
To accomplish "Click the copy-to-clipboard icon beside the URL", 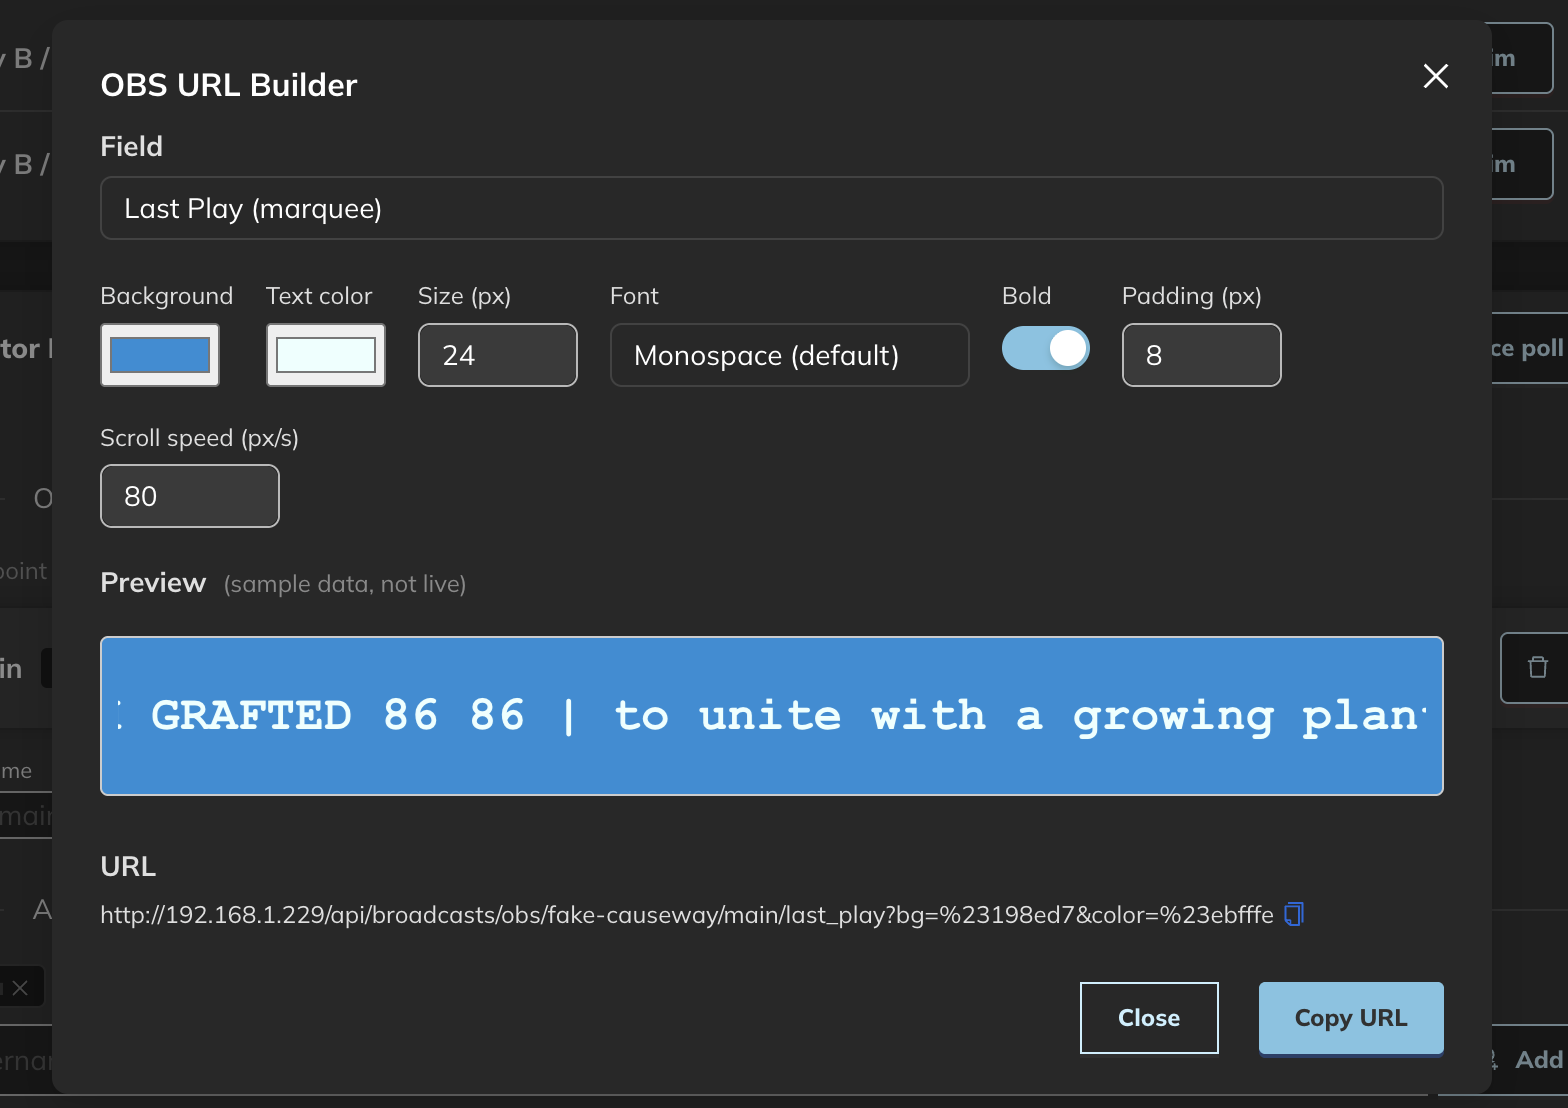I will [x=1292, y=913].
